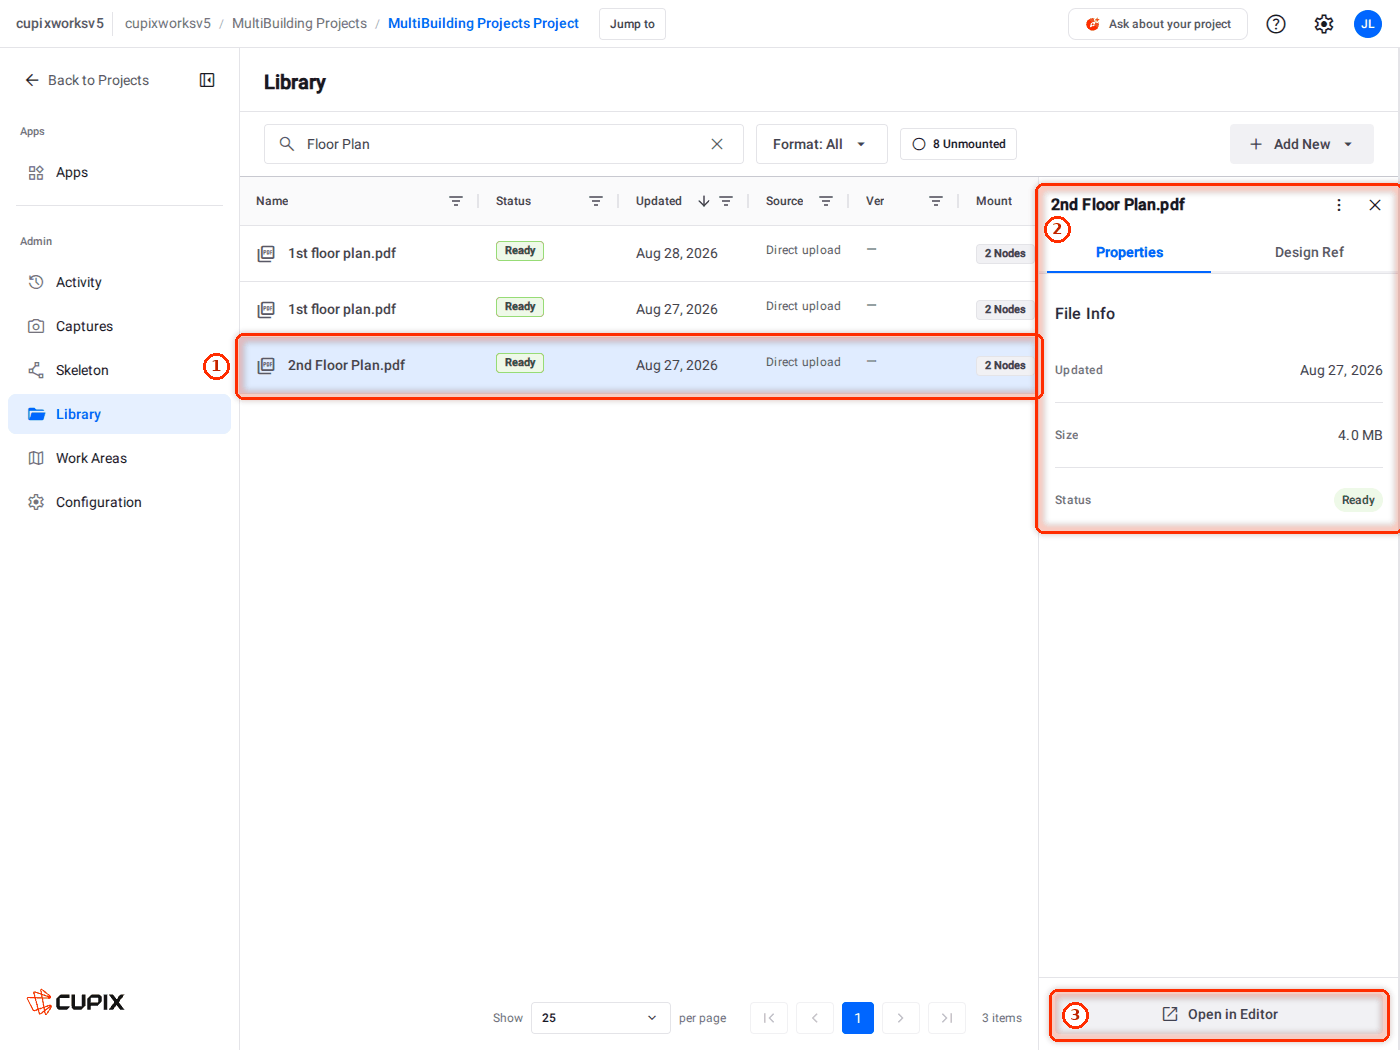
Task: Select the 2nd Floor Plan.pdf row name
Action: point(346,365)
